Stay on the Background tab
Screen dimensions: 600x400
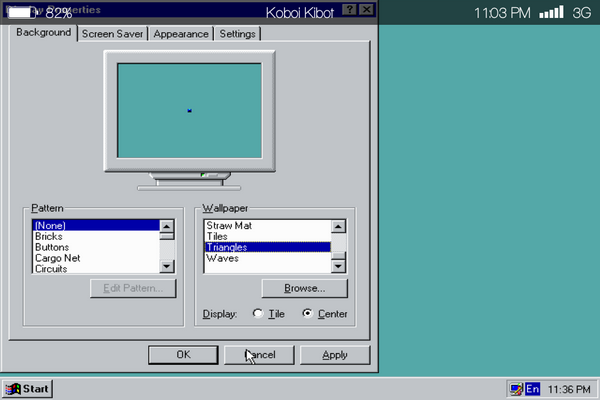(x=43, y=33)
